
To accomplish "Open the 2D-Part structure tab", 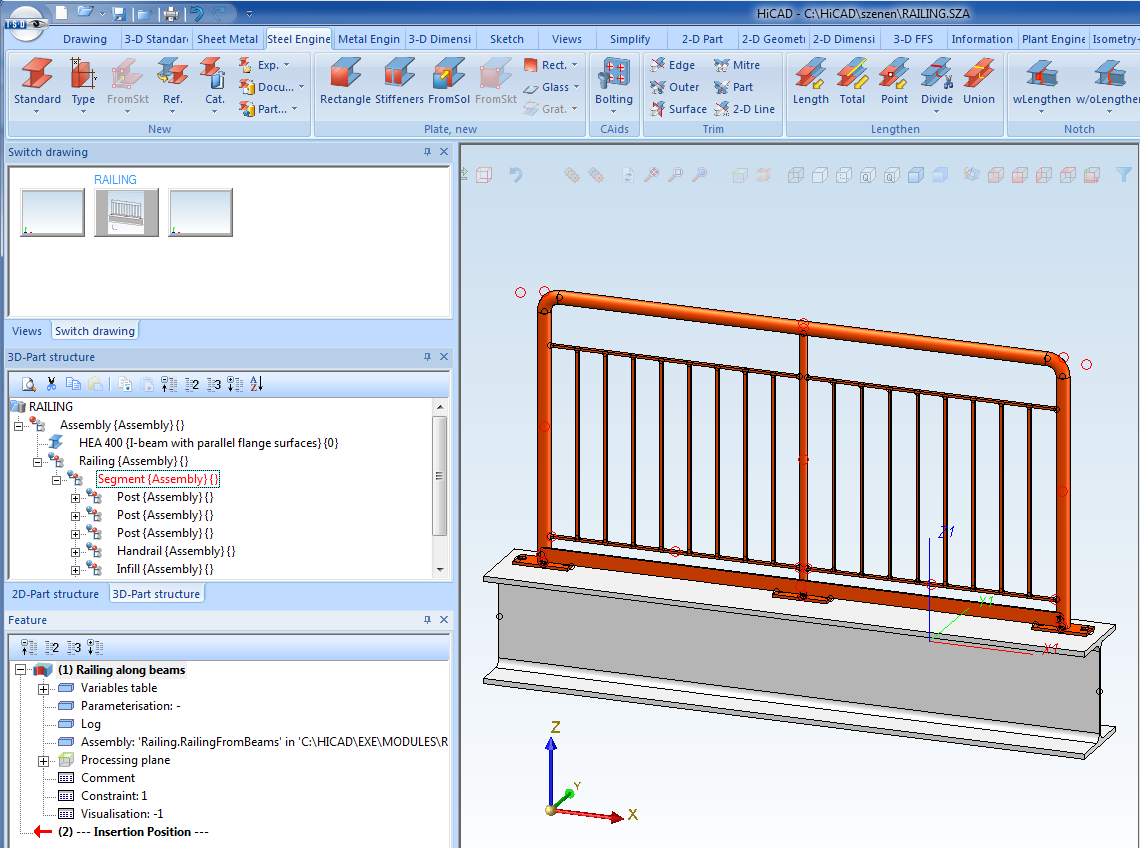I will (55, 594).
